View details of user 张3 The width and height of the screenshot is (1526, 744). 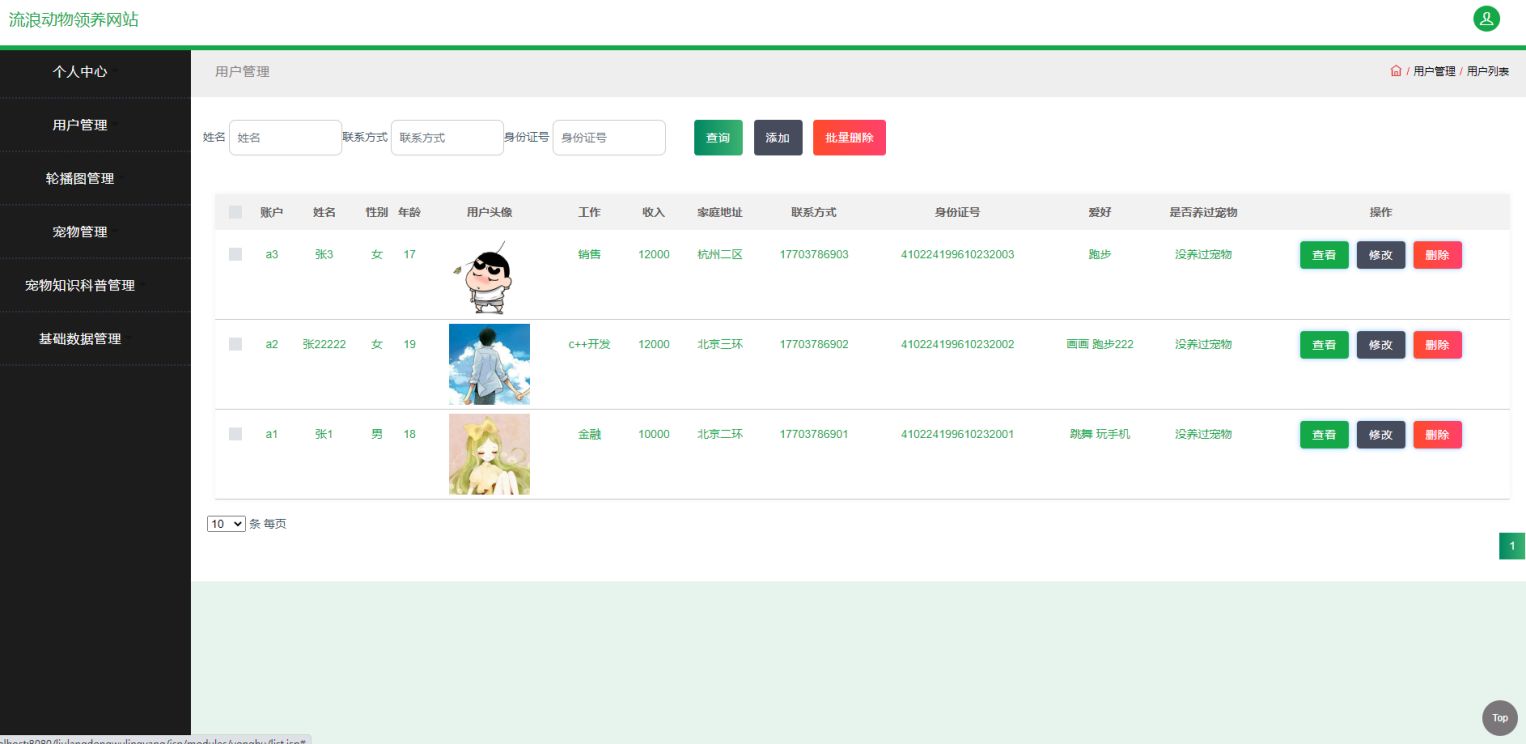click(x=1324, y=255)
